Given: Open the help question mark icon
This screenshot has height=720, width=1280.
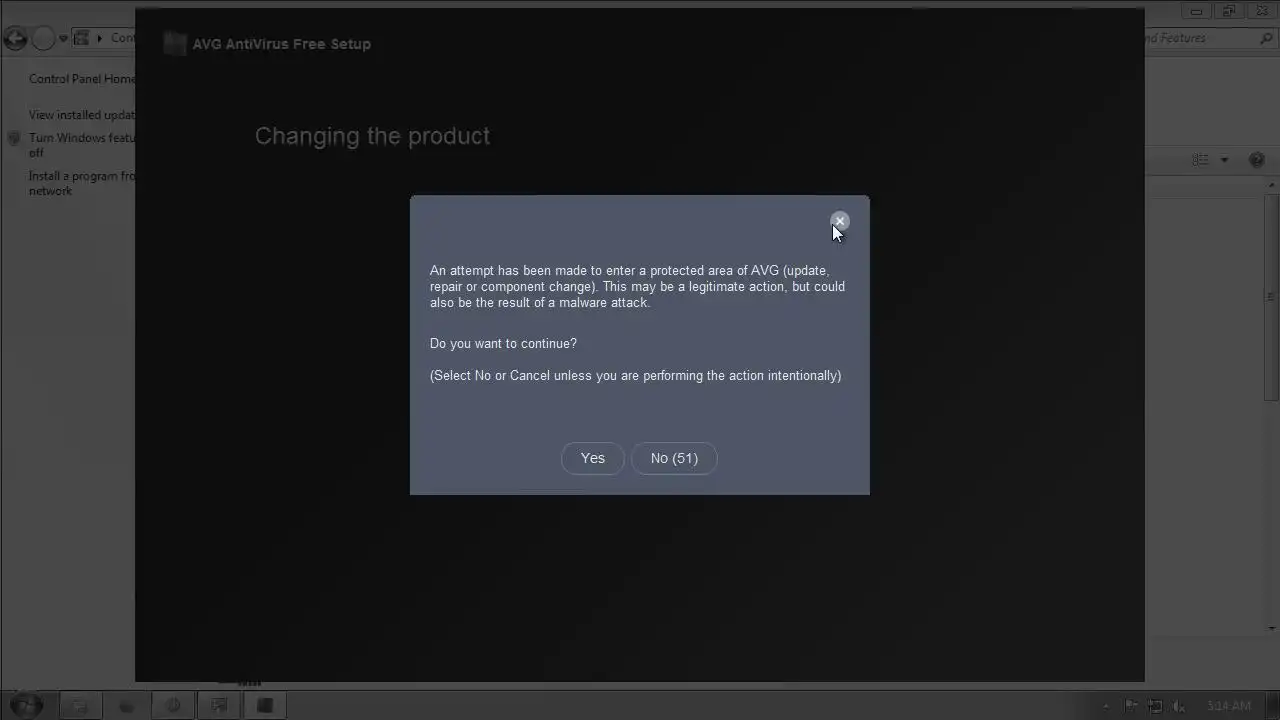Looking at the screenshot, I should click(x=1257, y=160).
